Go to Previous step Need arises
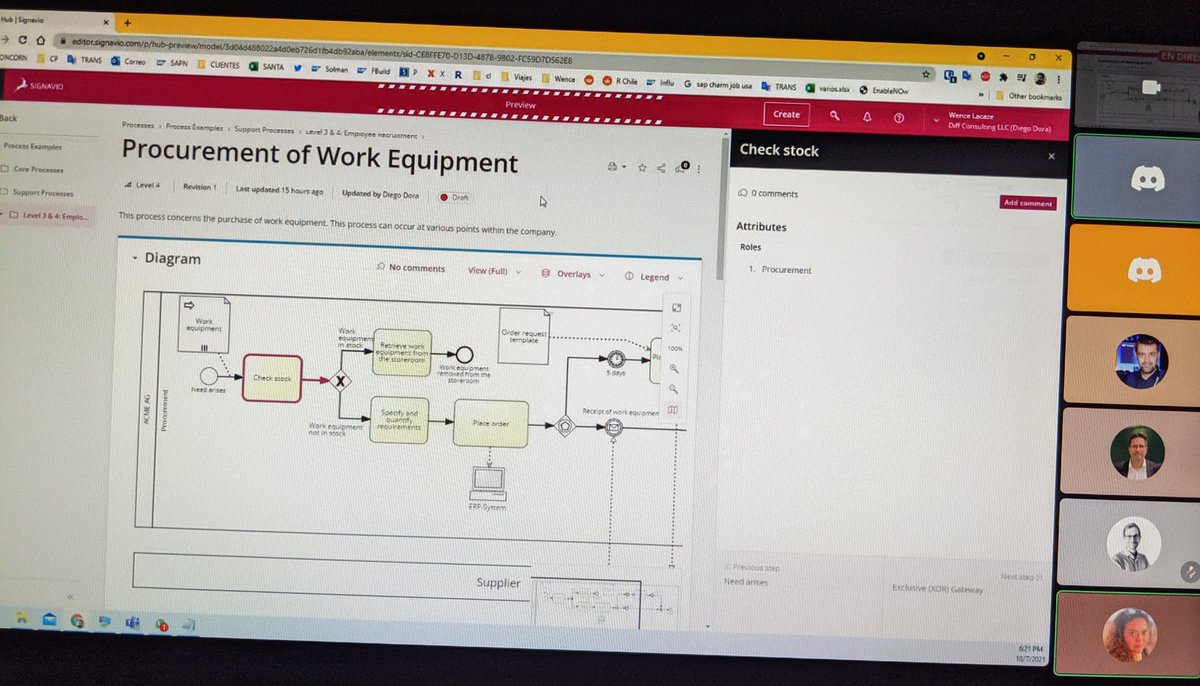This screenshot has height=686, width=1200. (753, 575)
